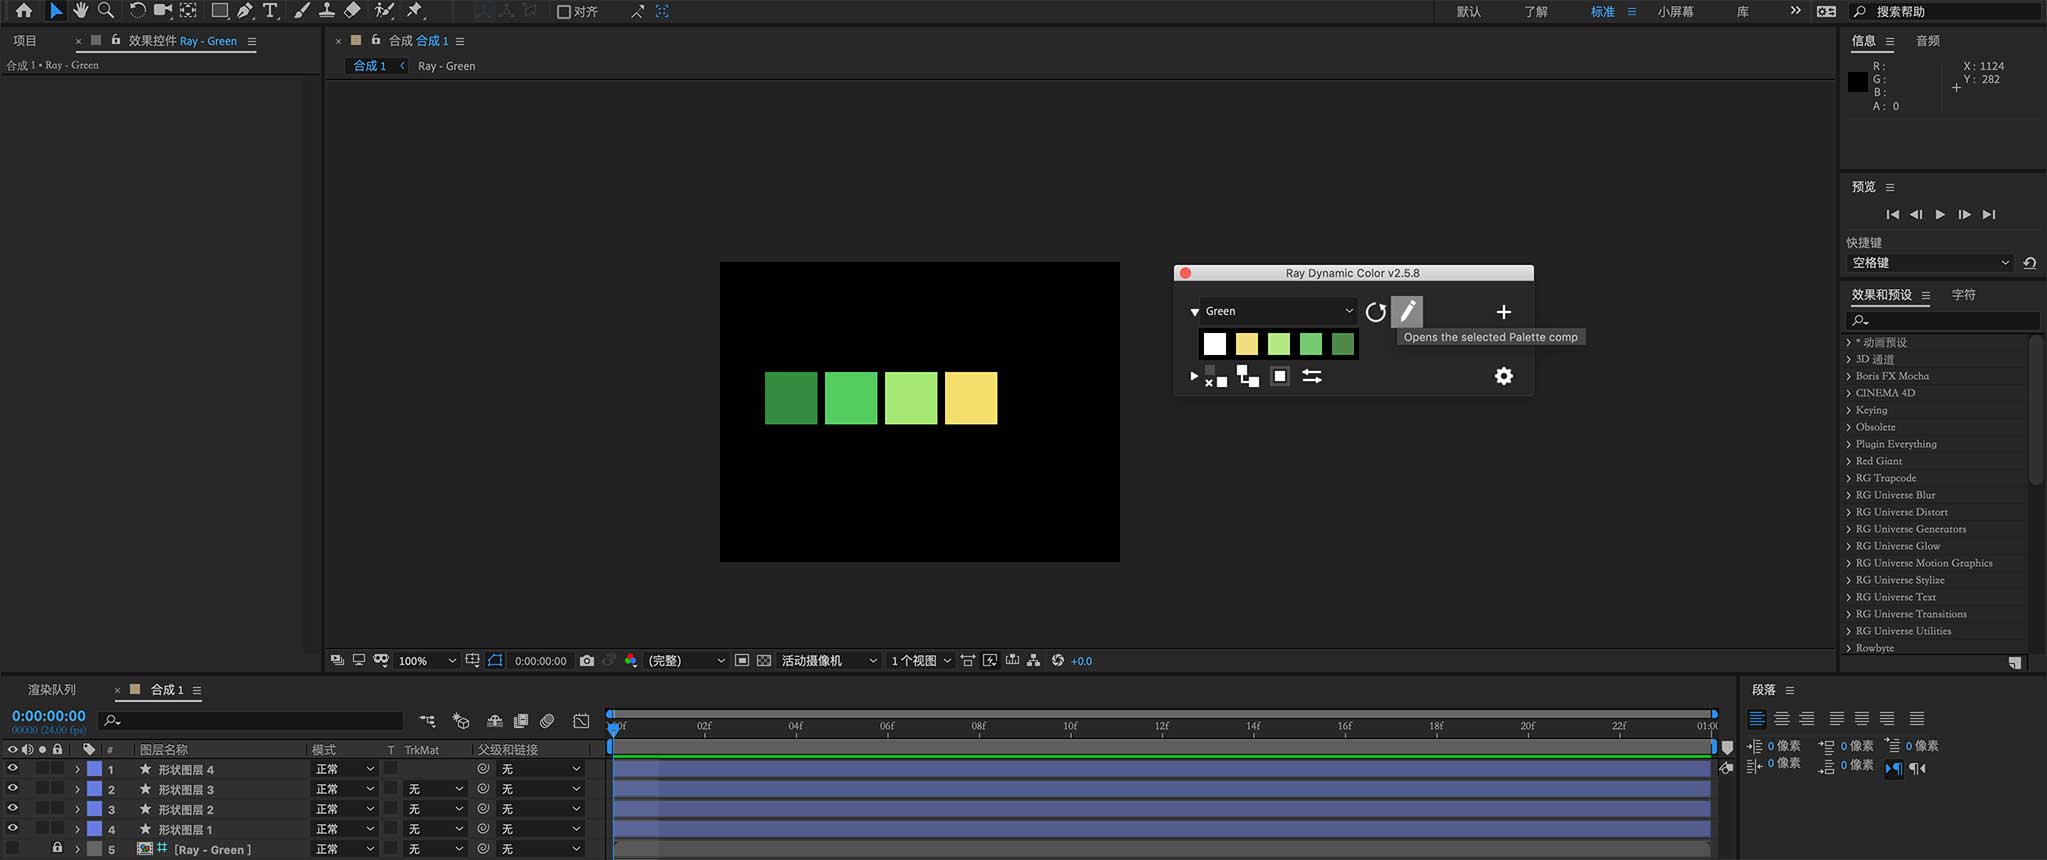Switch to the 音频 tab

(x=1928, y=41)
